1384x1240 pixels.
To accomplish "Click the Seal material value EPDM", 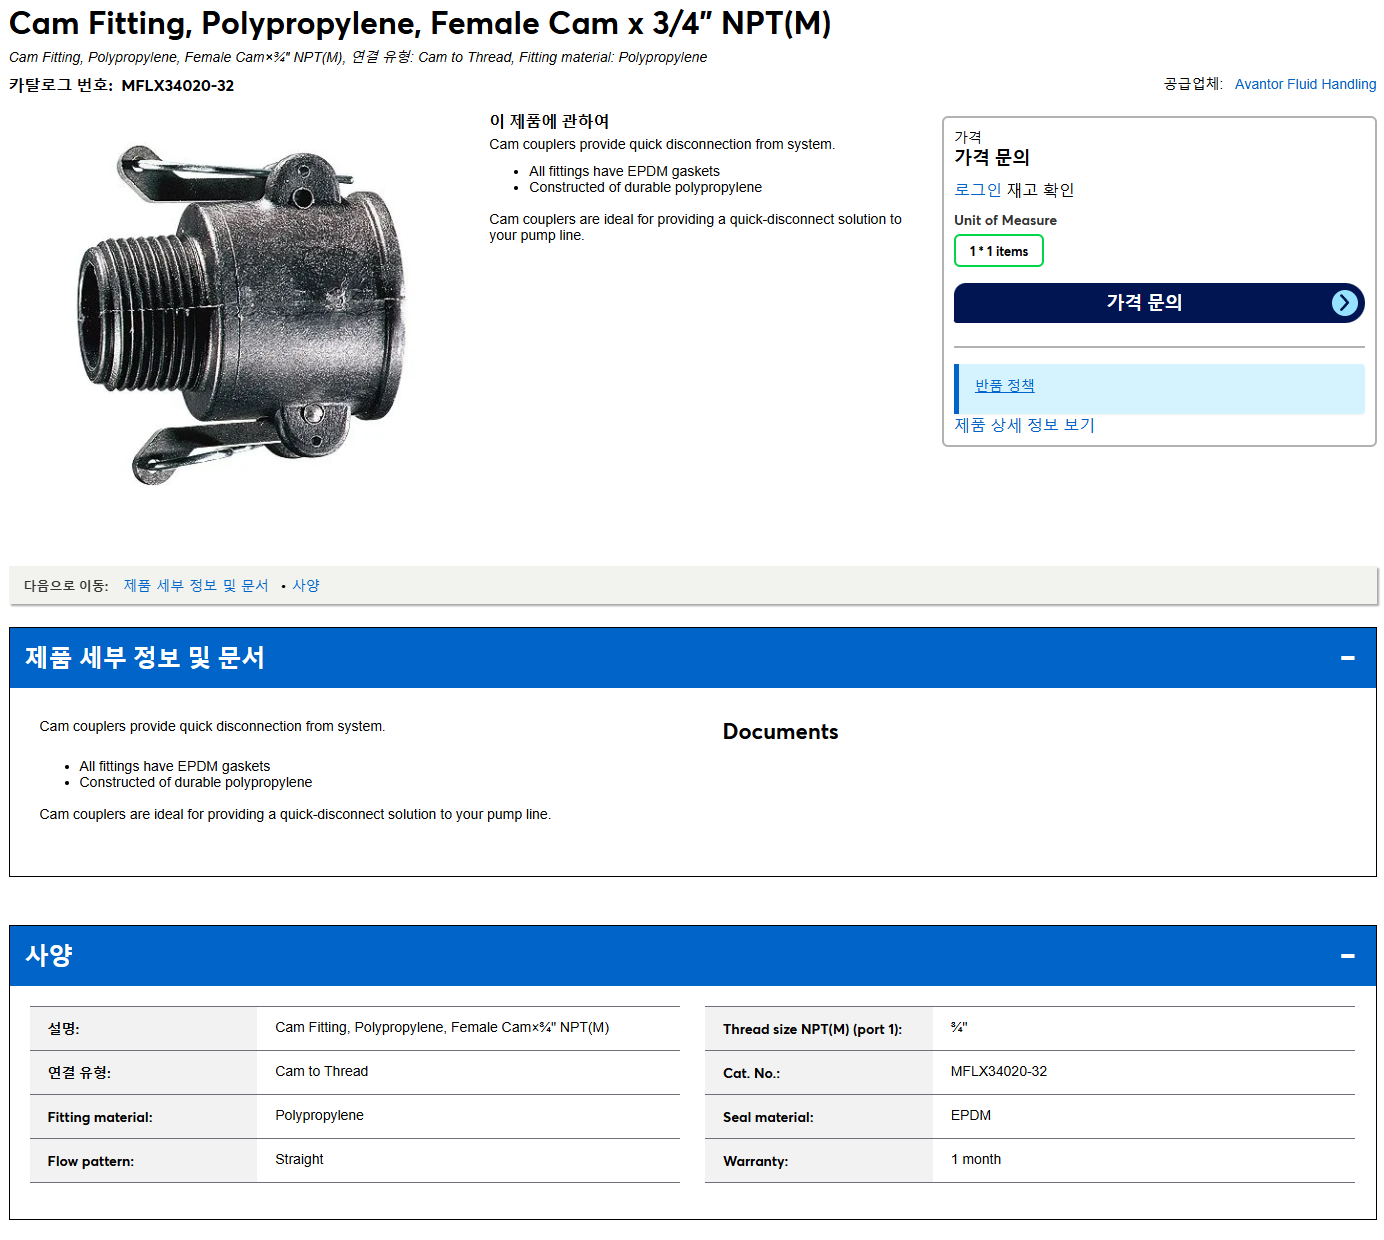I will pyautogui.click(x=970, y=1115).
